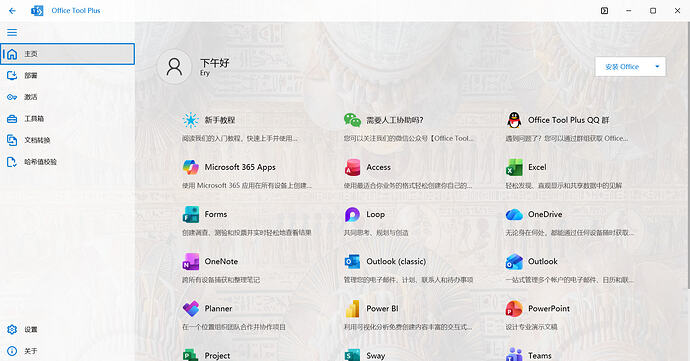Click the Sway app icon
The width and height of the screenshot is (690, 361).
click(352, 355)
